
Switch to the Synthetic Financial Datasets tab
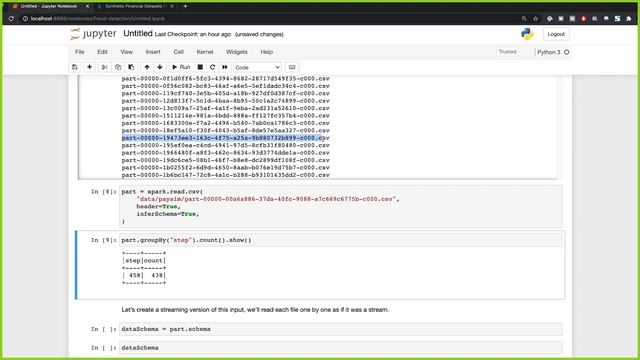[135, 6]
